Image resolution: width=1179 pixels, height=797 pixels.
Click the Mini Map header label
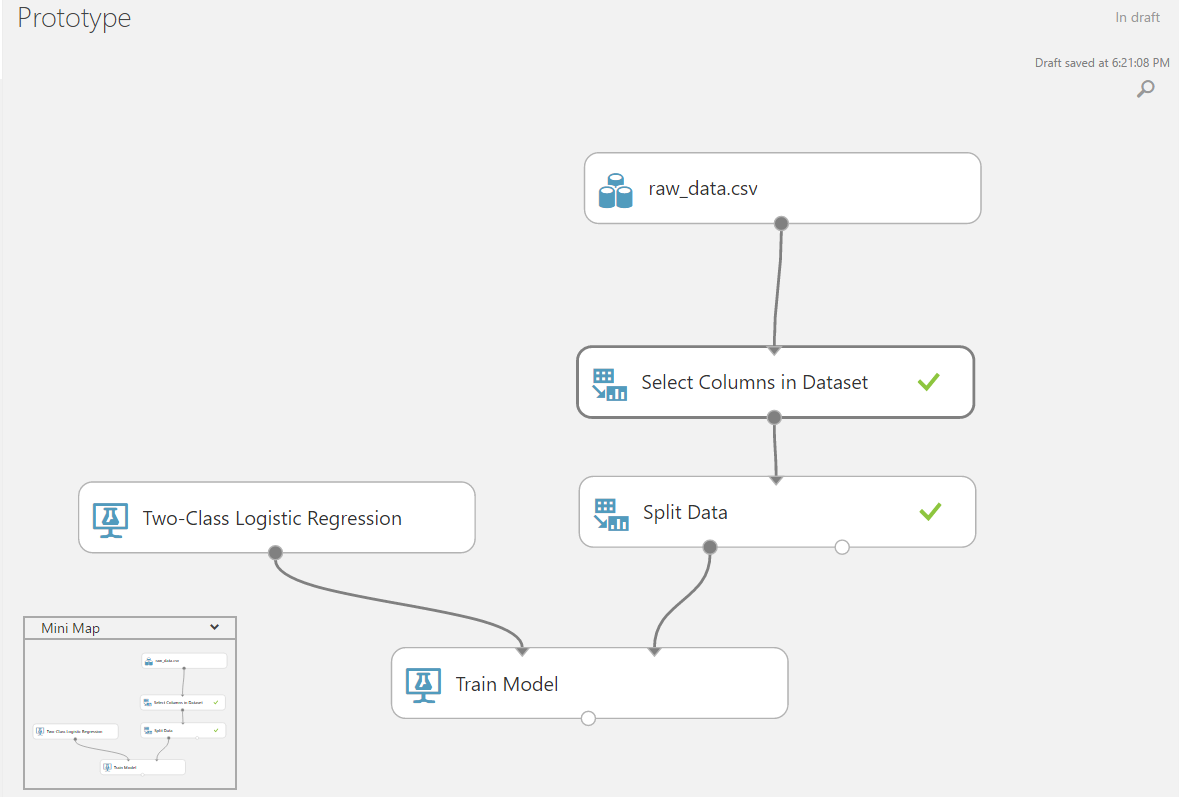pyautogui.click(x=70, y=629)
